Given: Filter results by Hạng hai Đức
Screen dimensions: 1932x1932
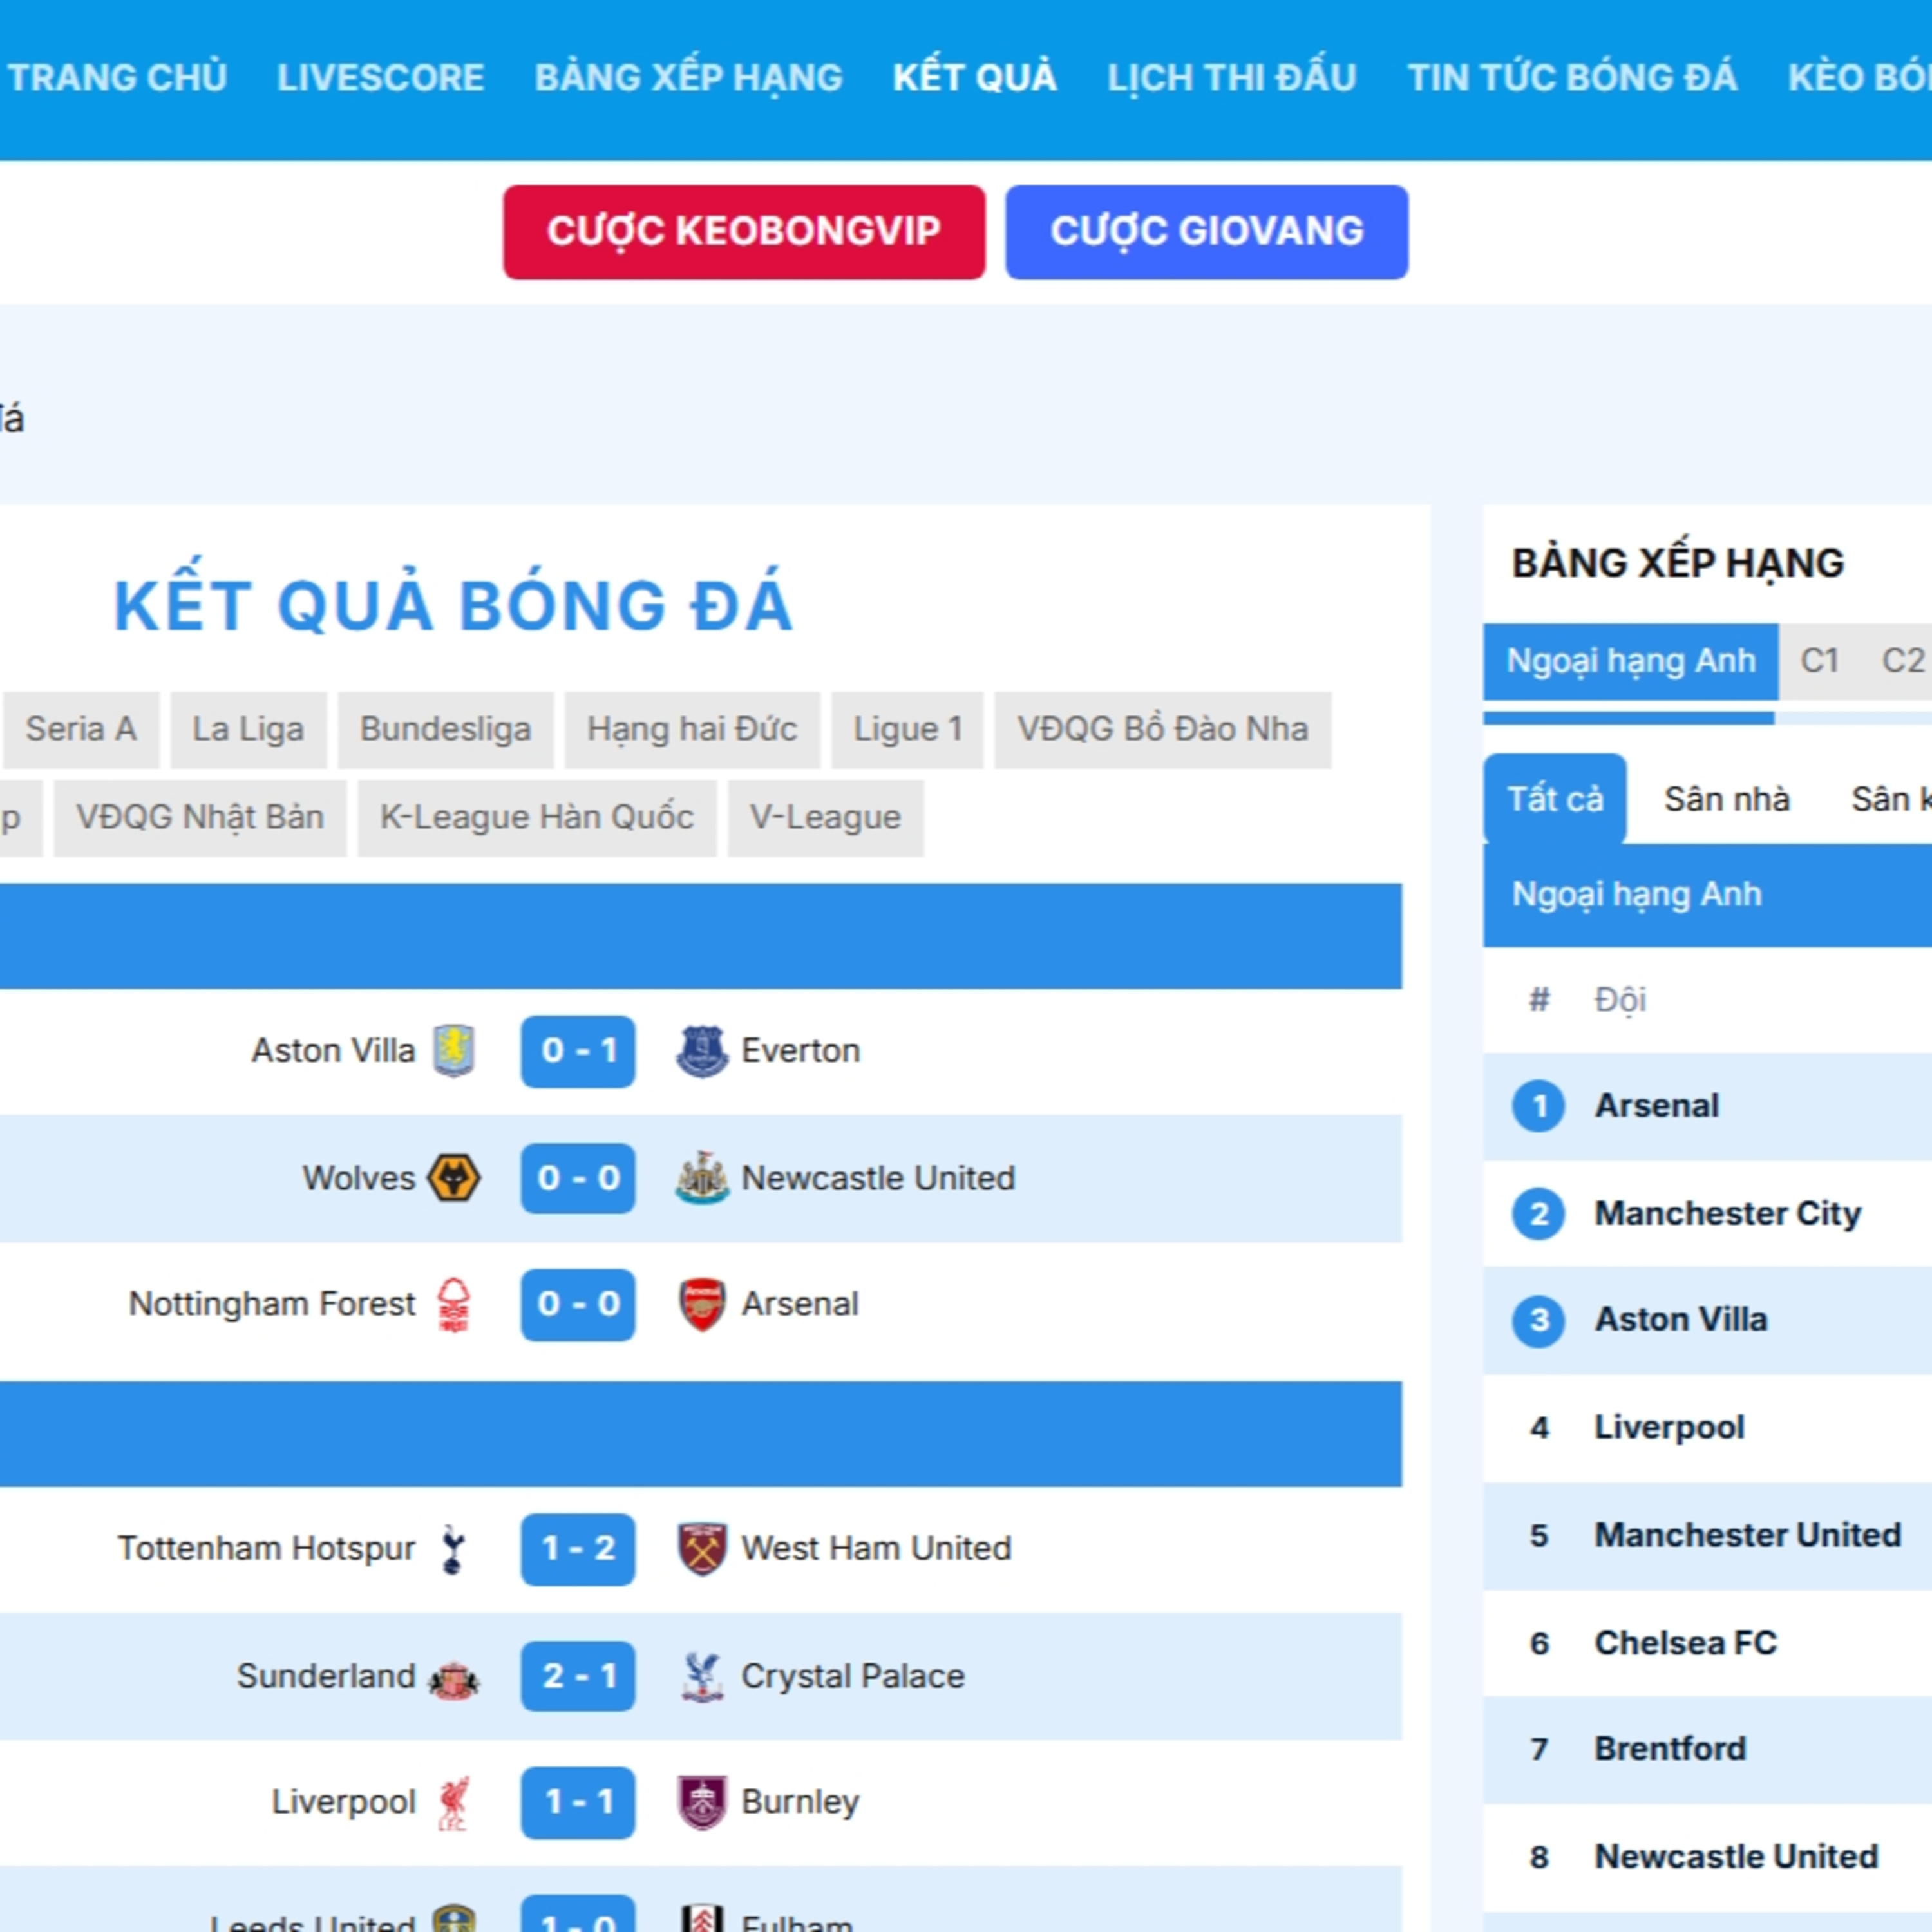Looking at the screenshot, I should tap(692, 730).
